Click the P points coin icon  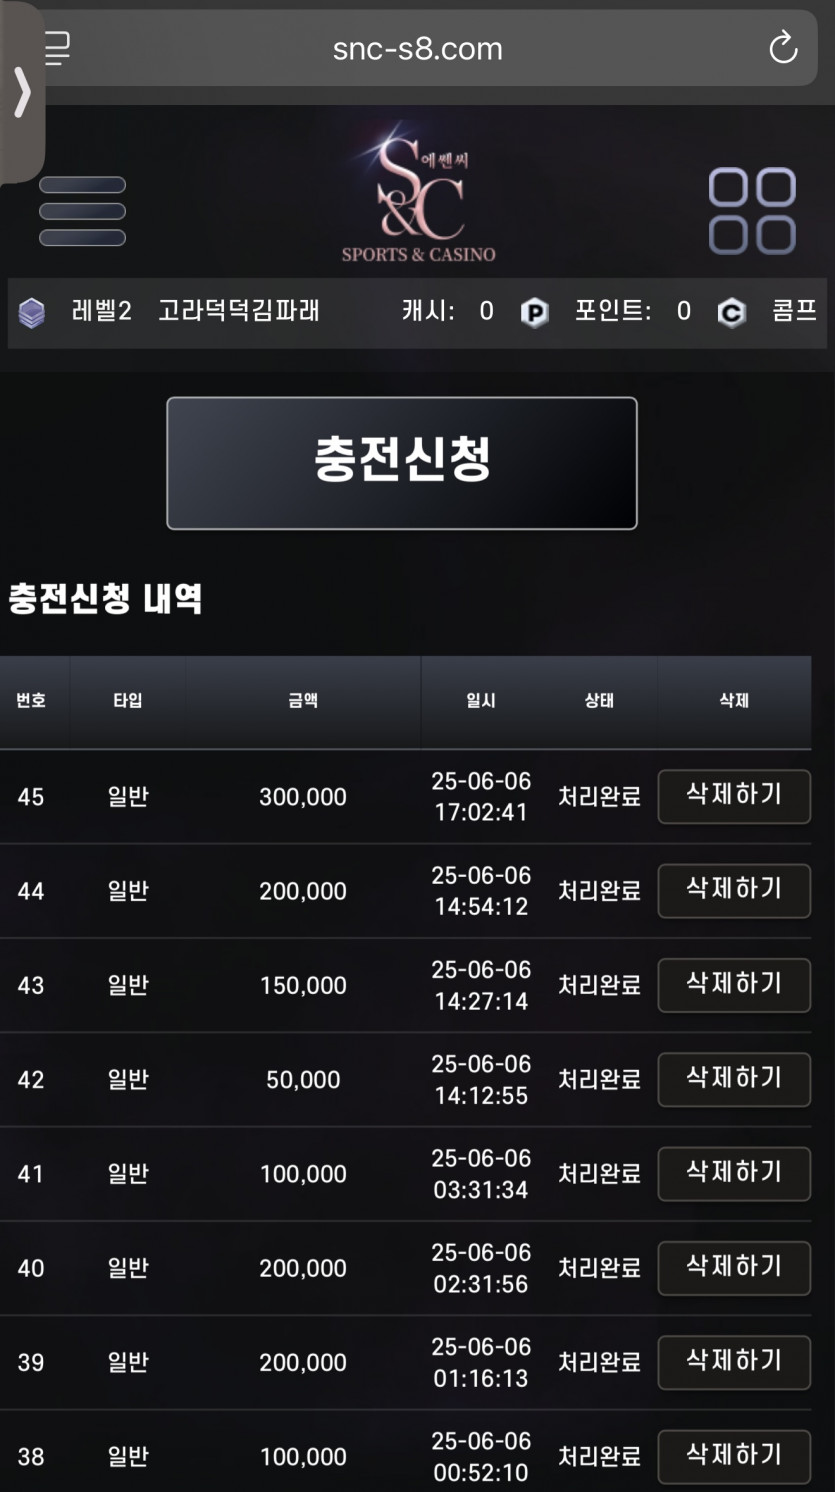click(x=535, y=314)
